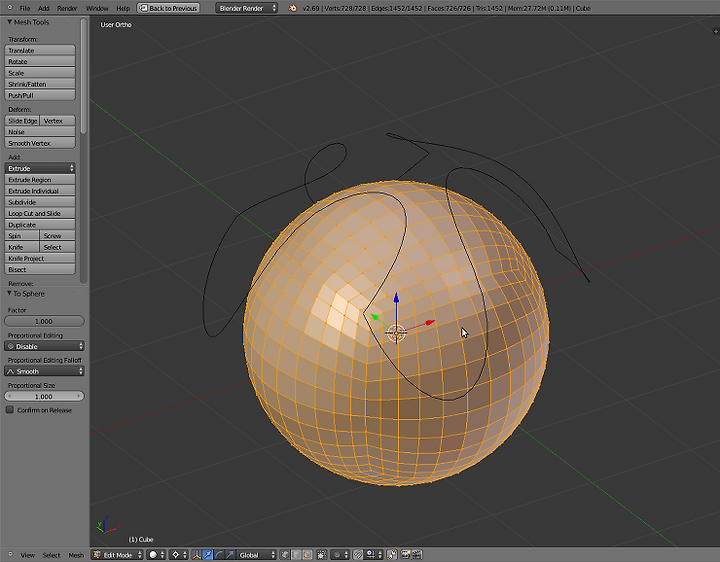This screenshot has height=562, width=720.
Task: Click the Knife button
Action: pos(22,247)
